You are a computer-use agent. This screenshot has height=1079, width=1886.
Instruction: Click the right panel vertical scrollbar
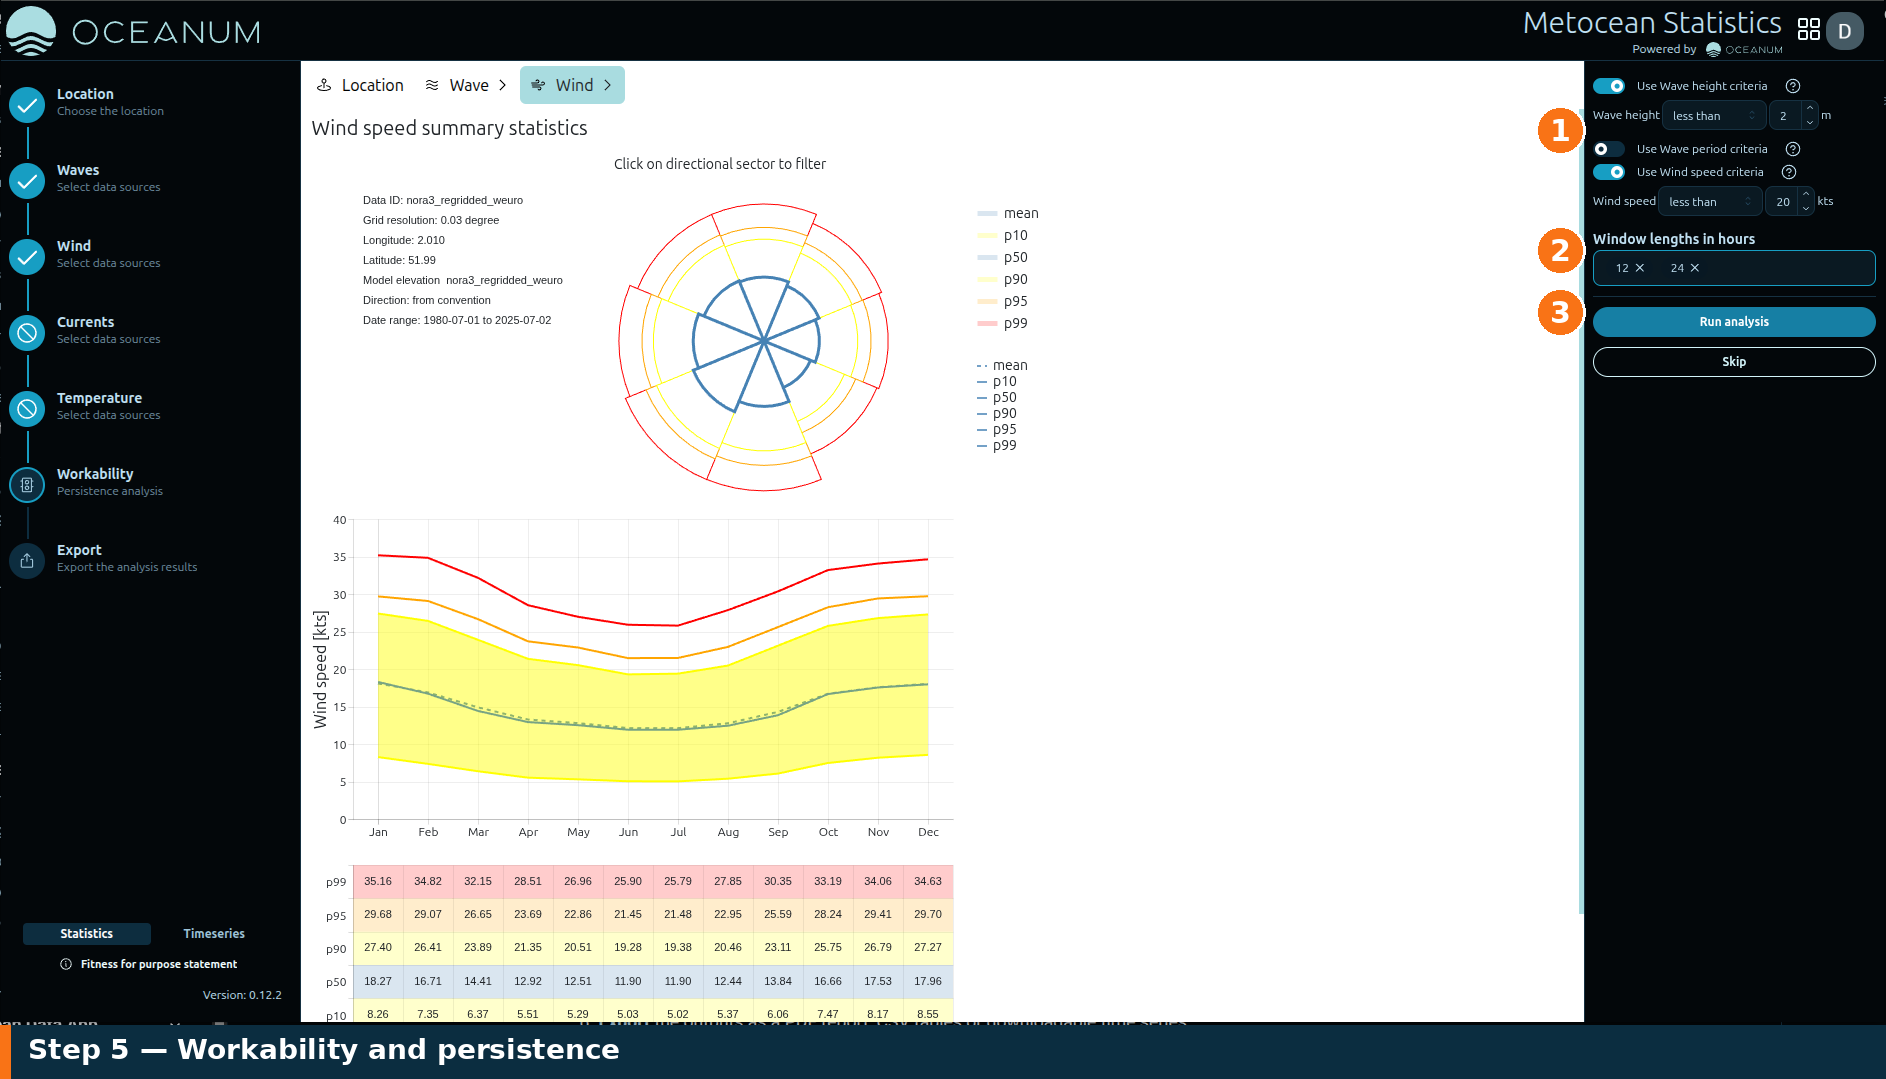click(x=1581, y=510)
